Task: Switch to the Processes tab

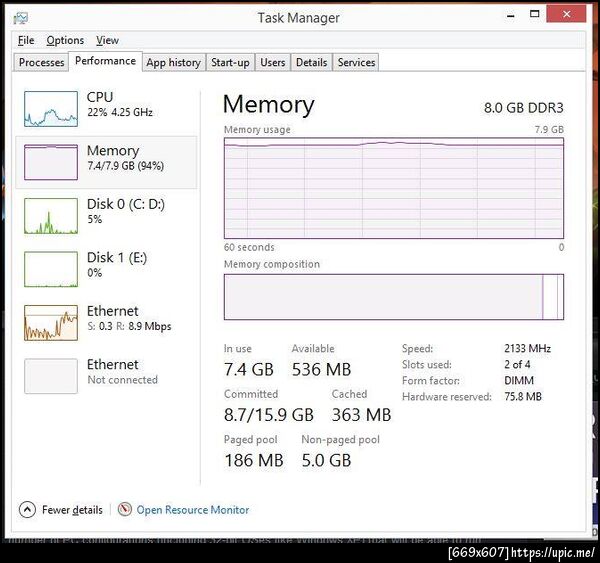Action: pyautogui.click(x=42, y=62)
